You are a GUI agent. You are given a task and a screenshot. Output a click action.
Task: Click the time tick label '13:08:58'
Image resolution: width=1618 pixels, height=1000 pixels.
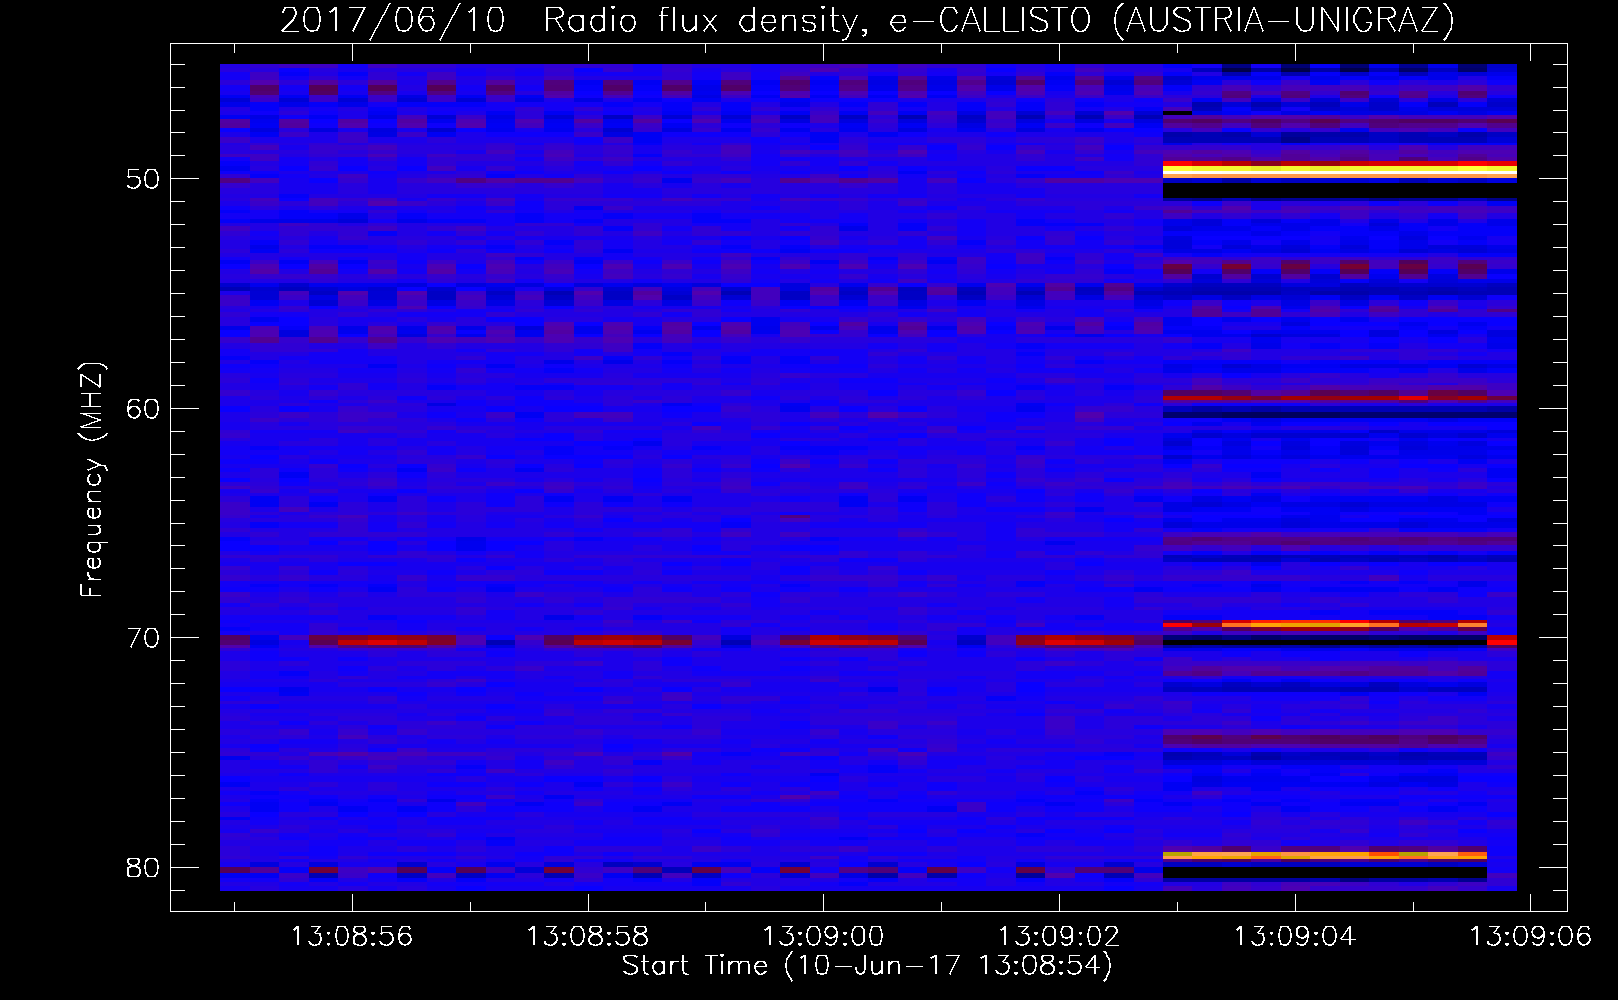click(x=588, y=937)
